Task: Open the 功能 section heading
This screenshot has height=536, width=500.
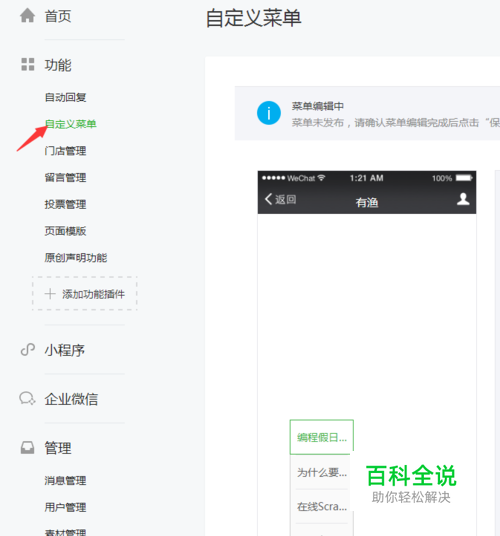Action: [58, 65]
